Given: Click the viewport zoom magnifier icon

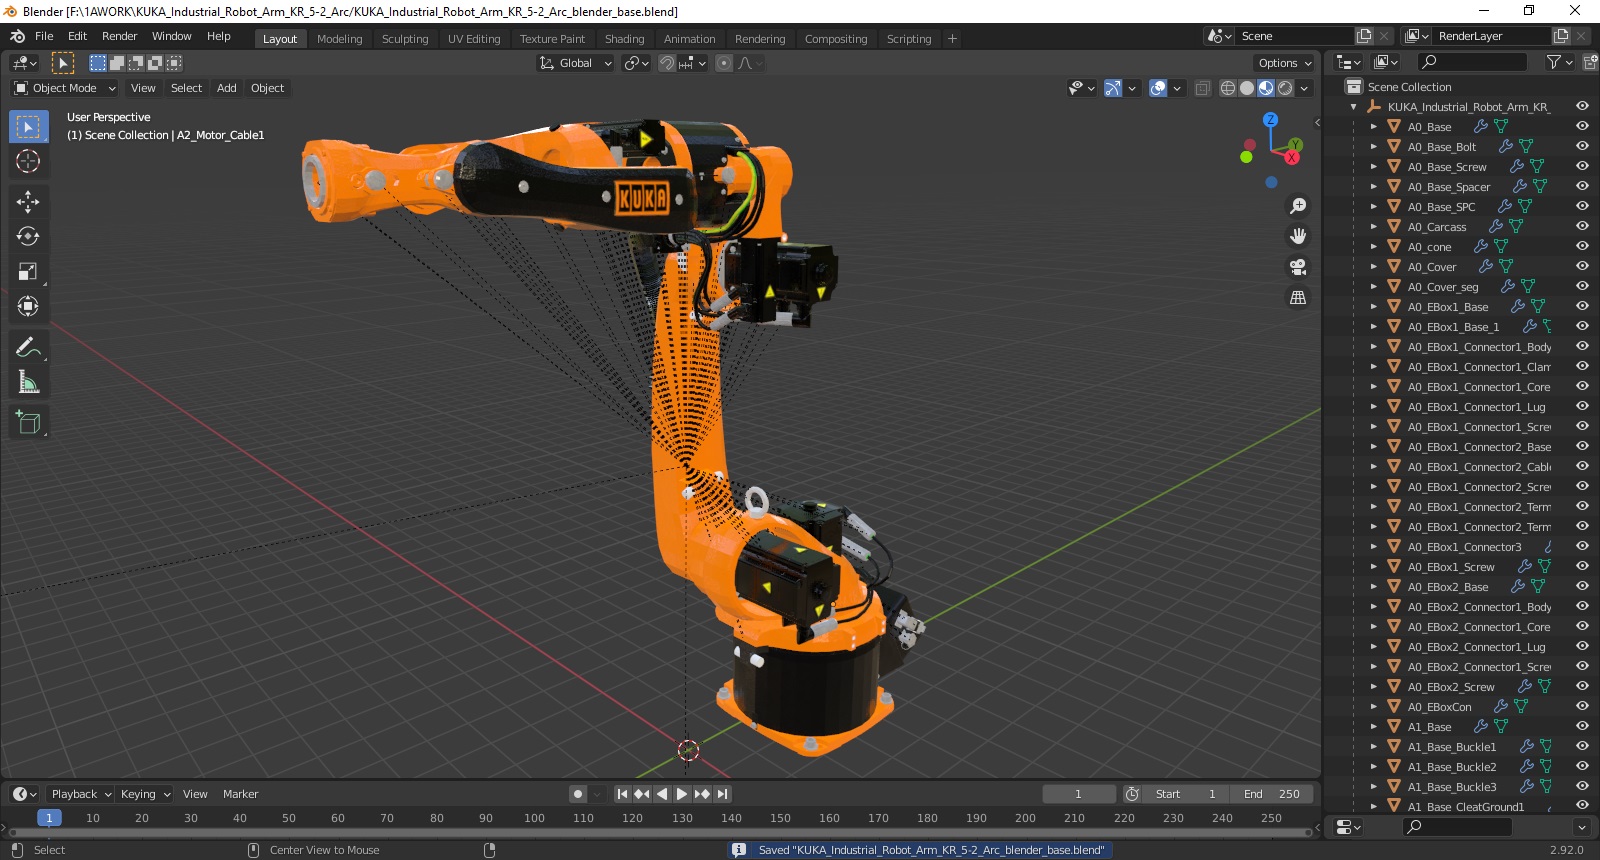Looking at the screenshot, I should point(1298,206).
